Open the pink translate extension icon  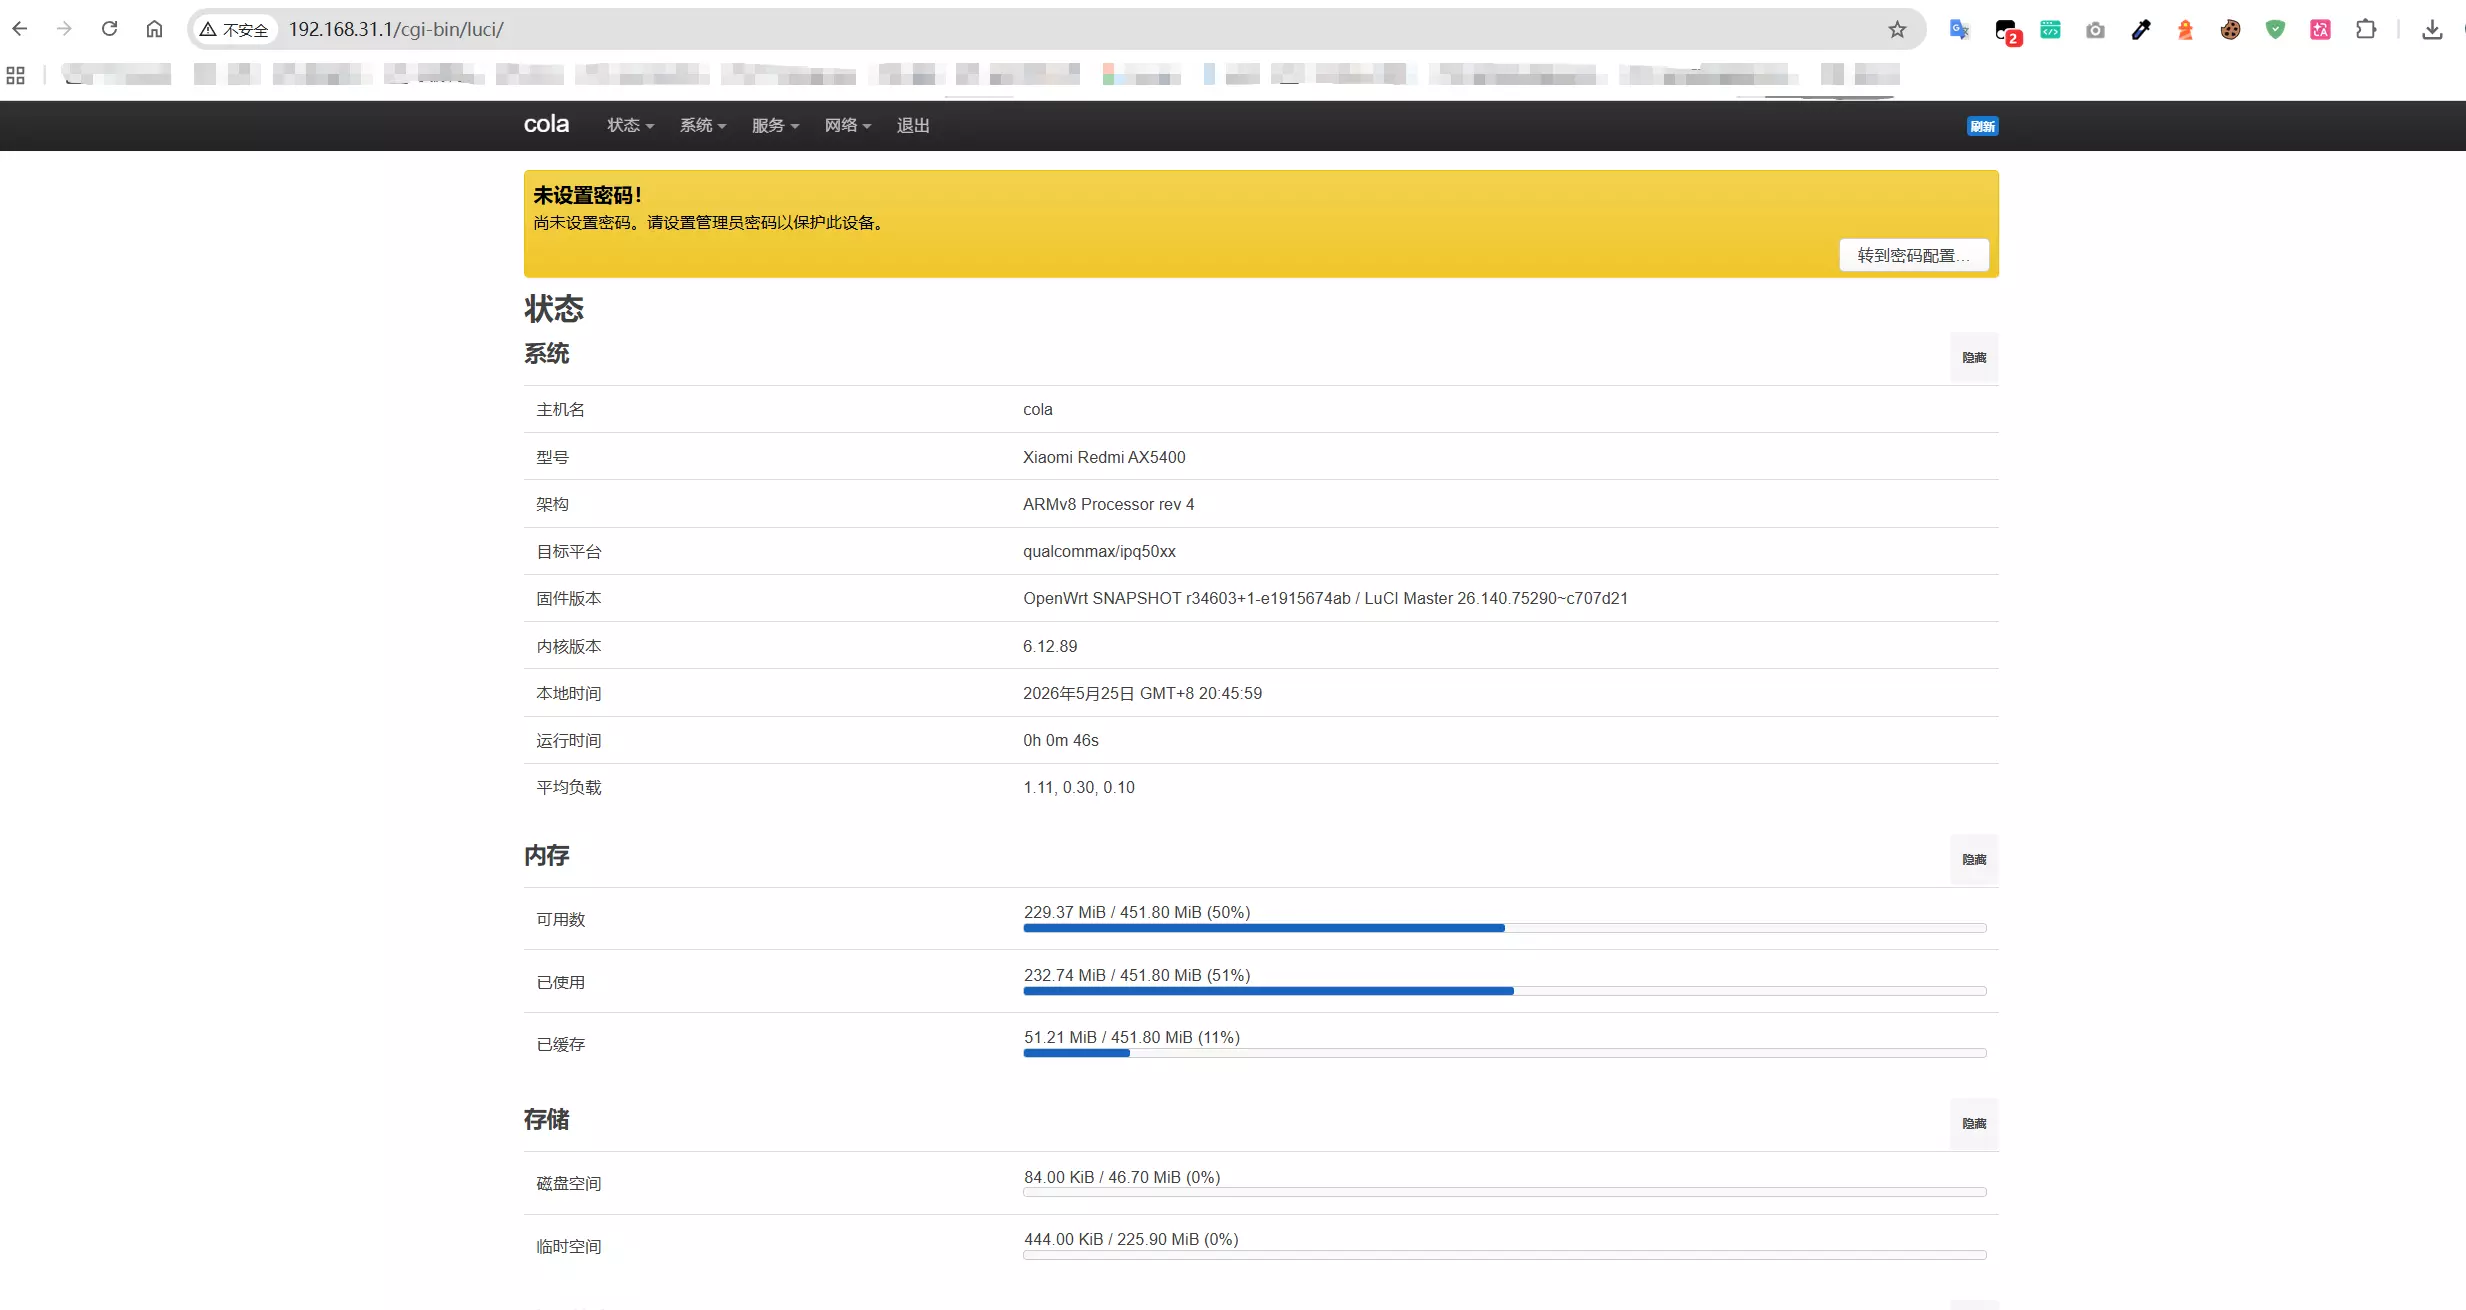tap(2321, 30)
